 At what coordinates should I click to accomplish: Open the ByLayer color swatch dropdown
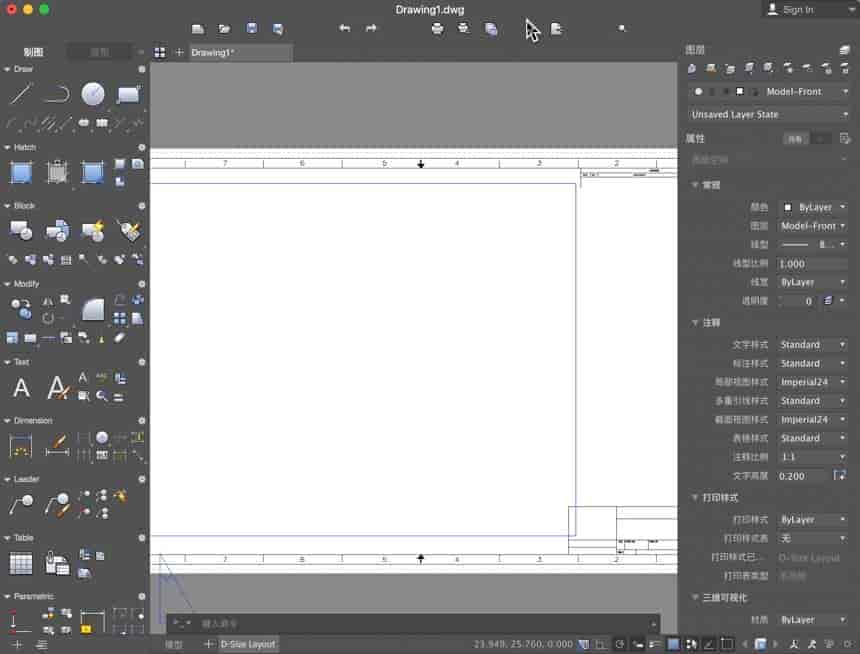pyautogui.click(x=813, y=206)
